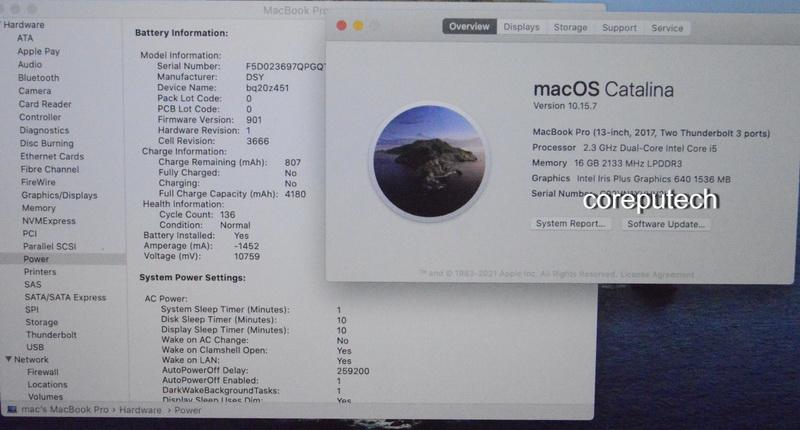Screen dimensions: 800x430
Task: Select ATA in the Hardware sidebar
Action: pyautogui.click(x=25, y=38)
